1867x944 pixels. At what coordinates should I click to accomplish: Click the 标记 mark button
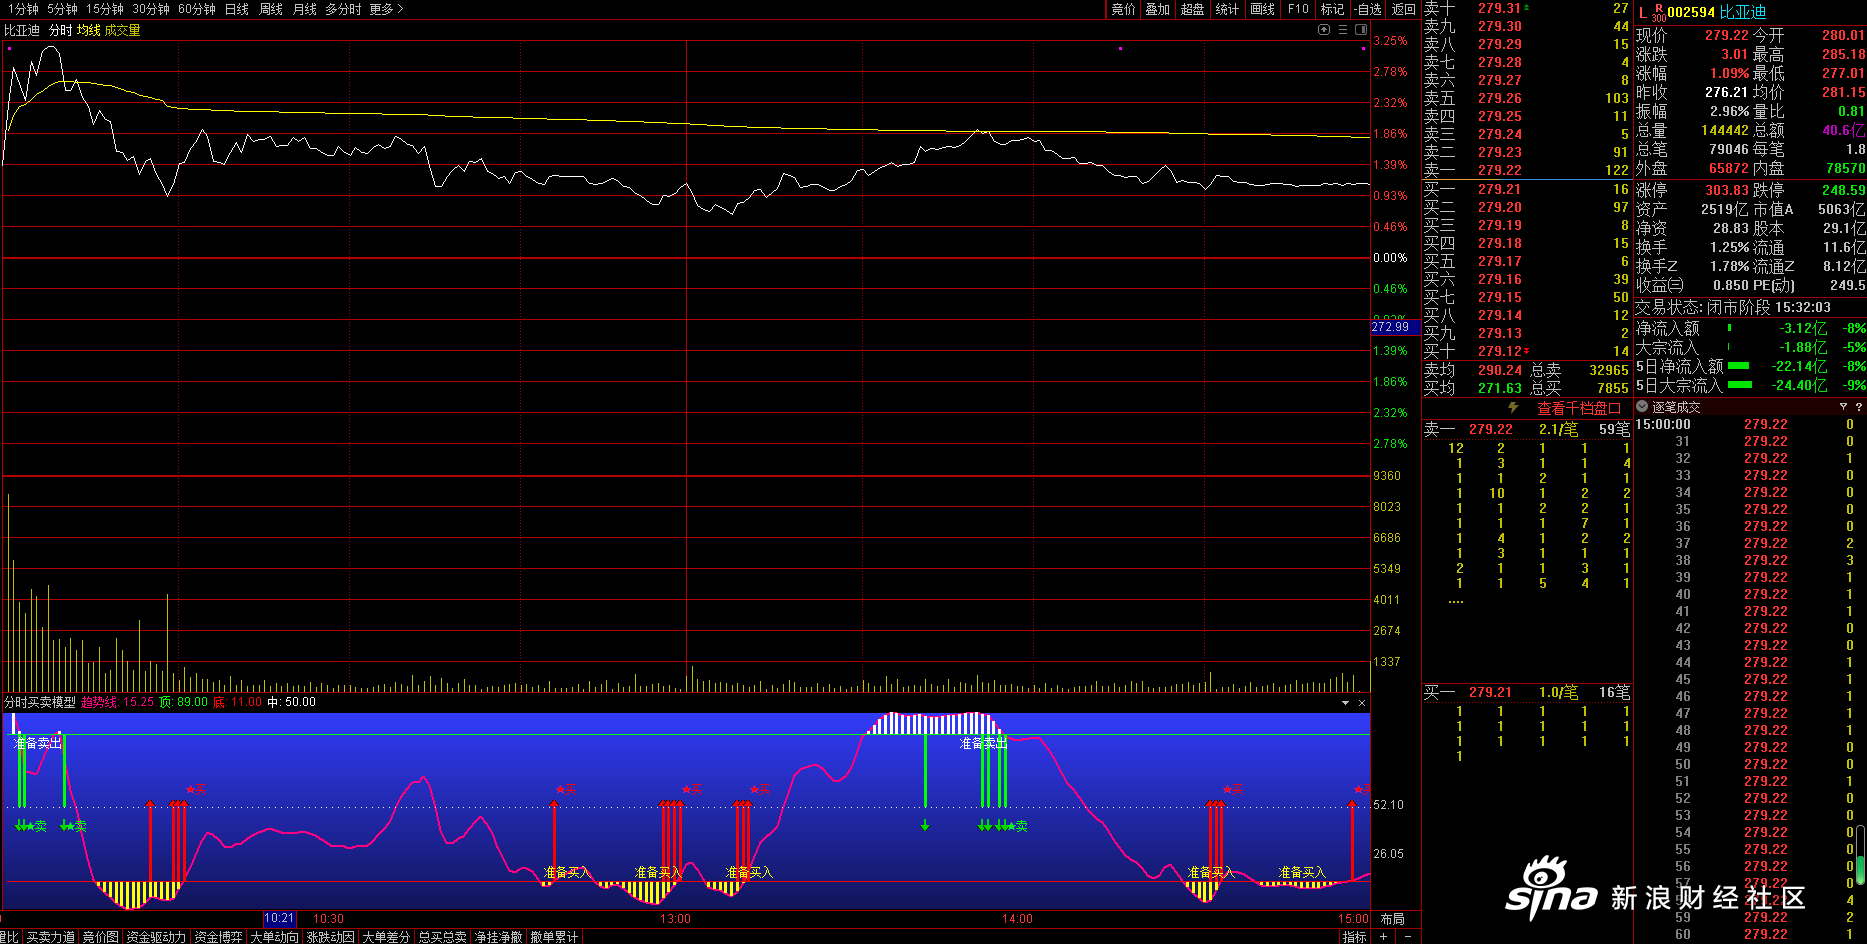pyautogui.click(x=1332, y=9)
